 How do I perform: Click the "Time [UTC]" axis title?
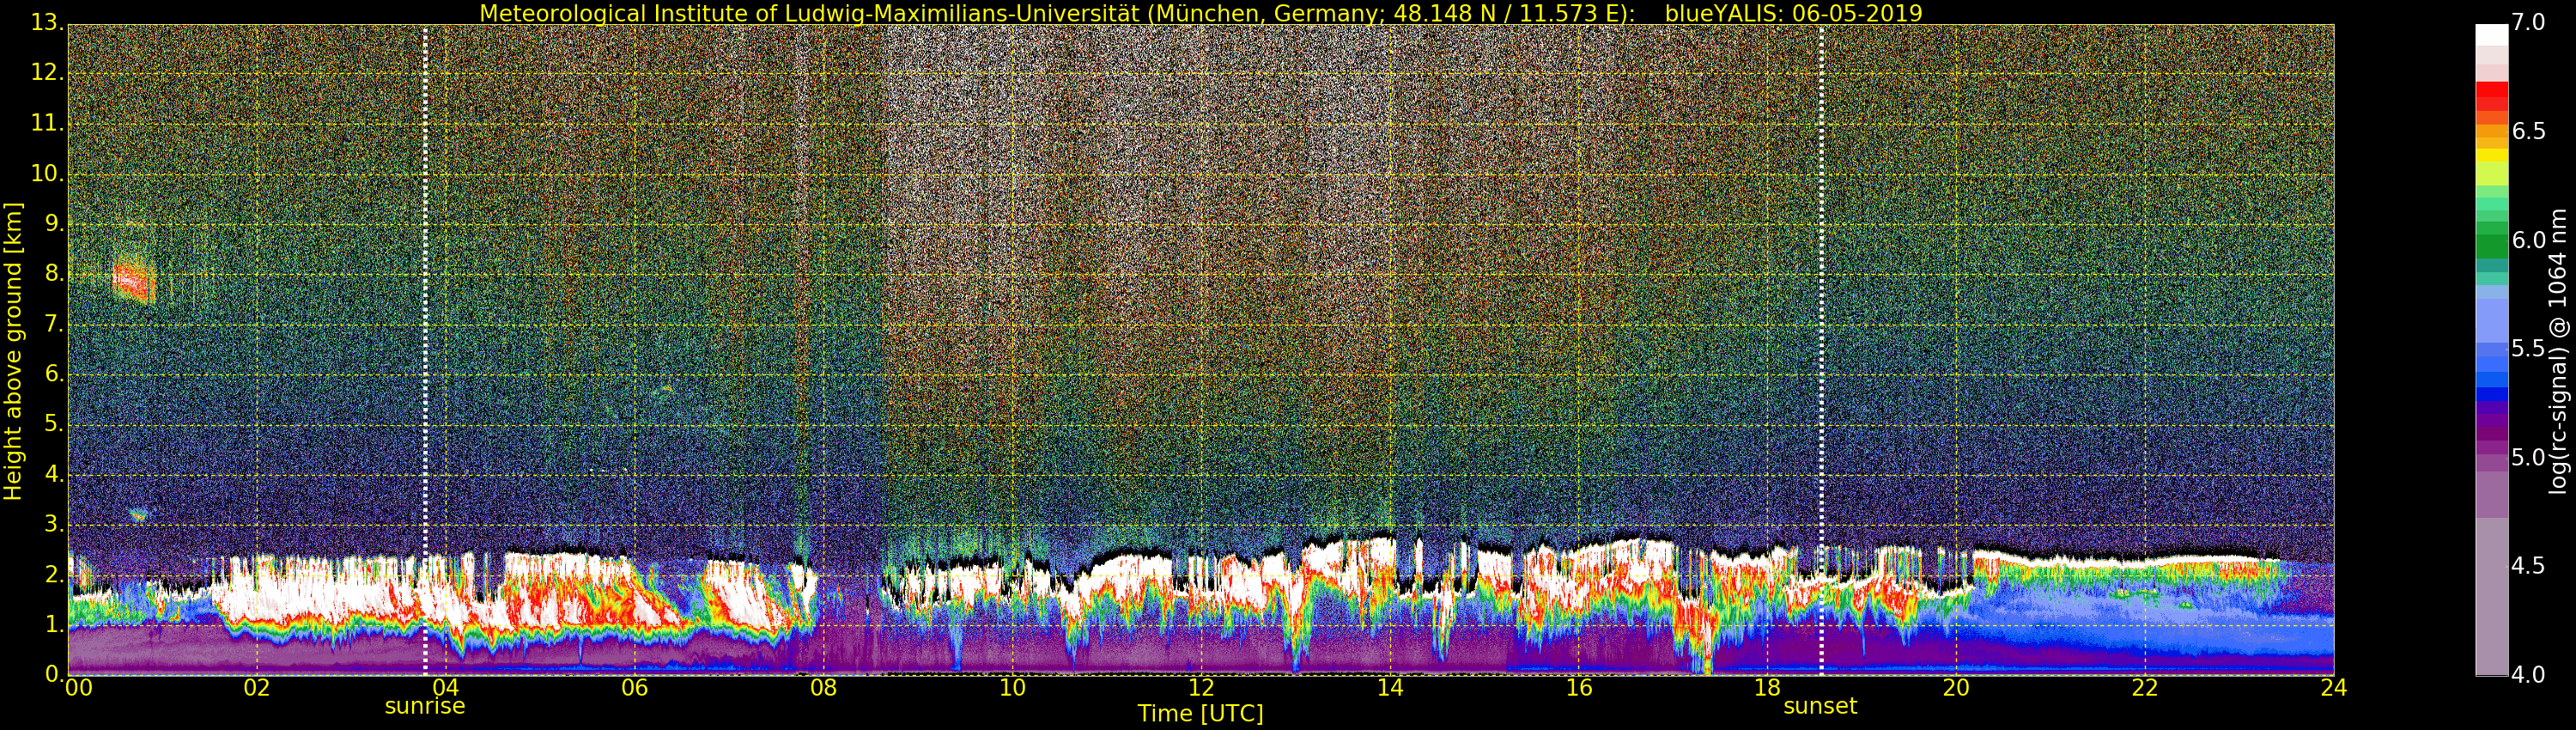1200,714
